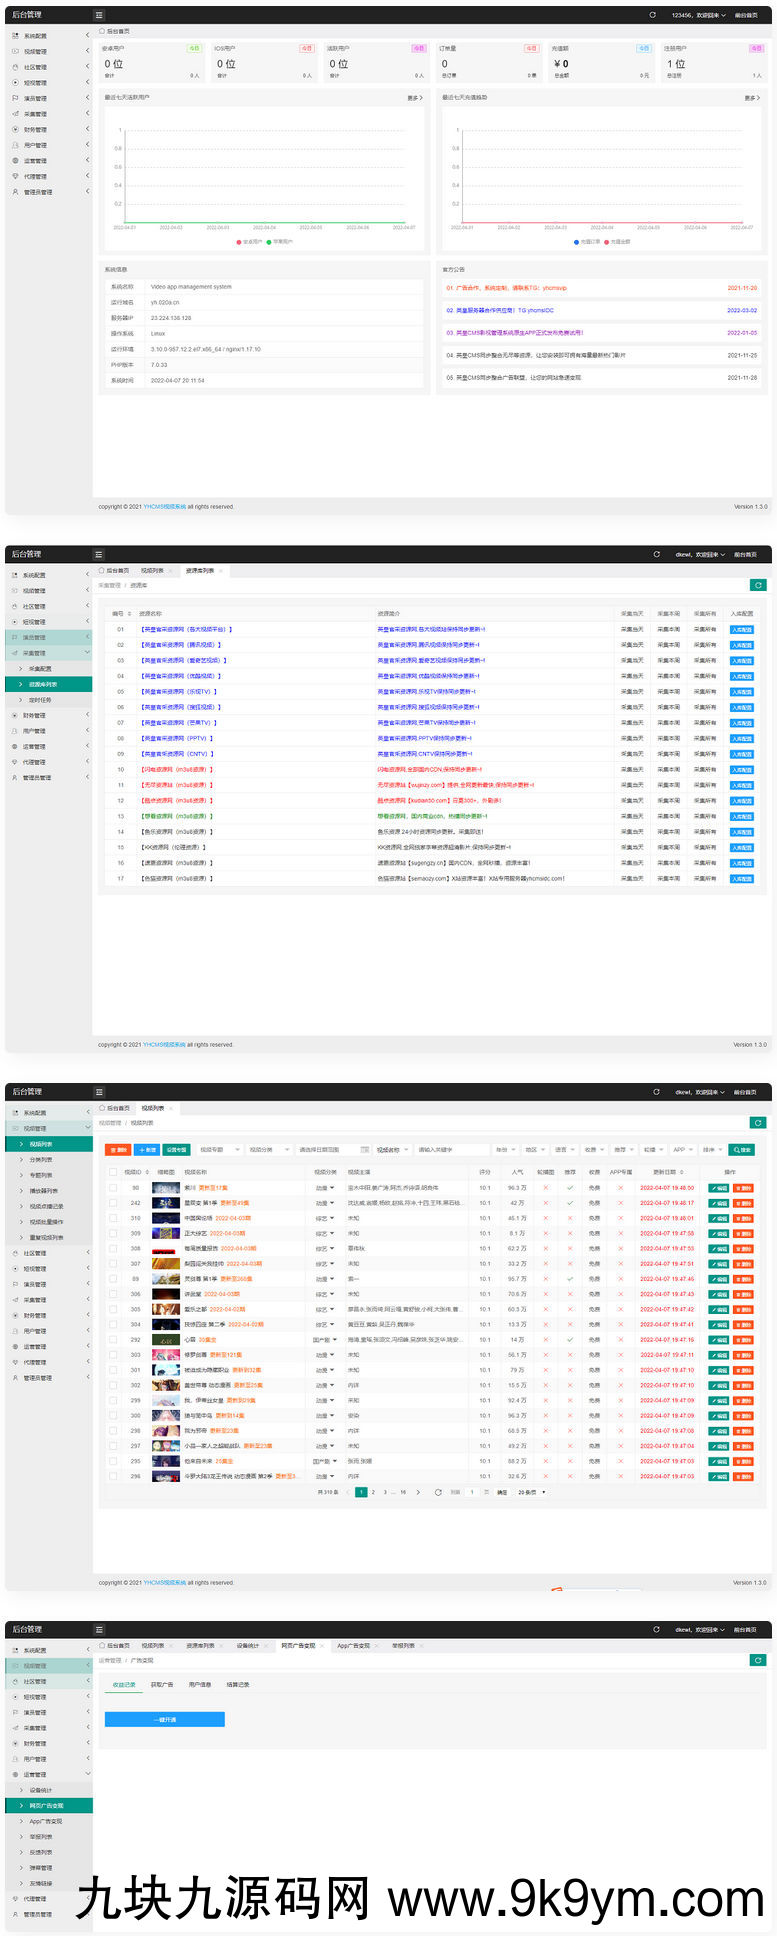Click keyword input field 请输入关键字
The image size is (777, 1936).
coord(452,1150)
